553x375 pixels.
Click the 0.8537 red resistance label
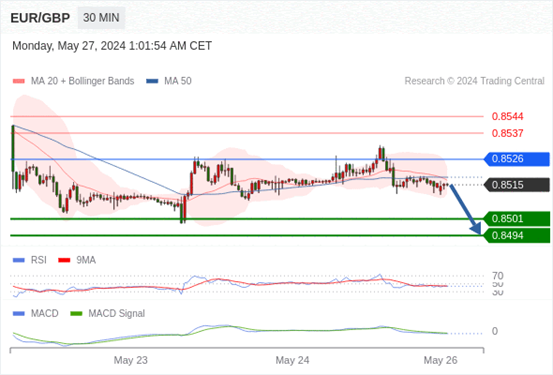click(508, 133)
